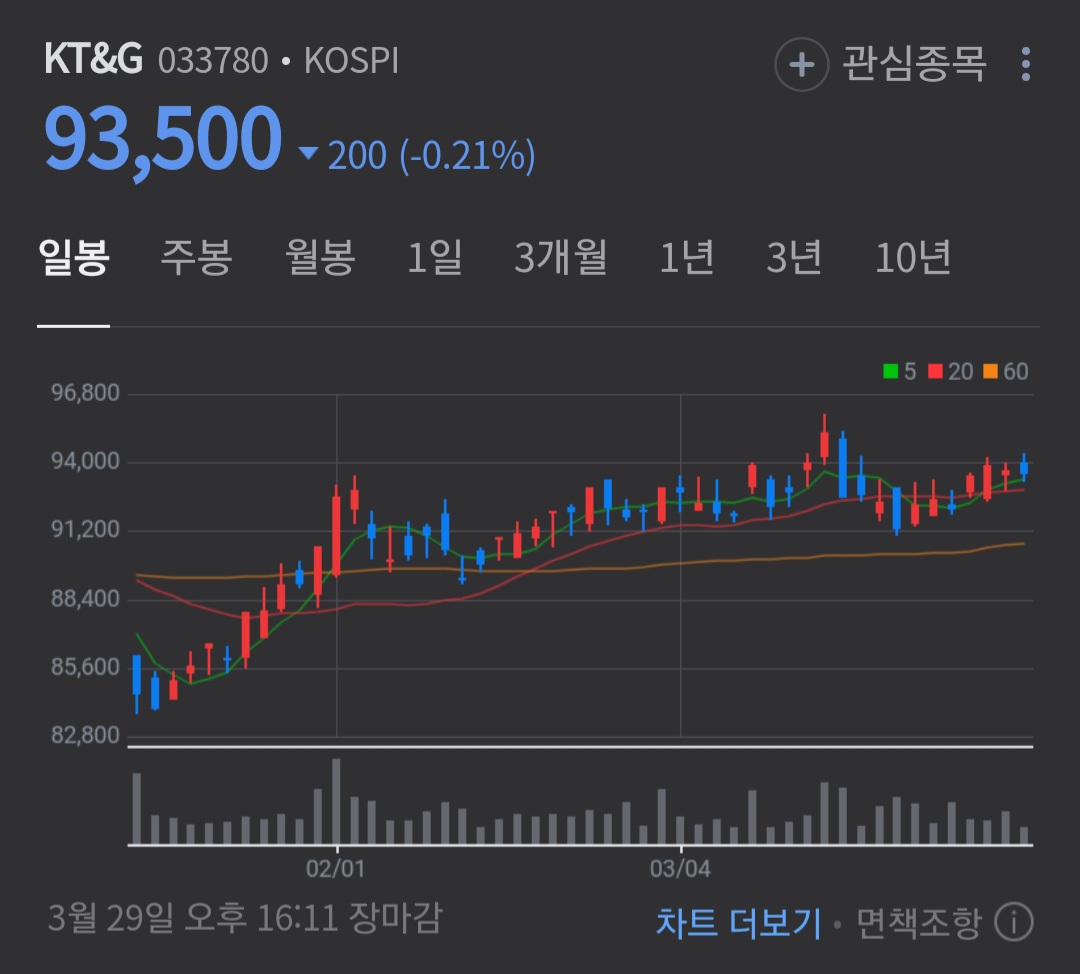
Task: Open the 면책조항 disclaimer link
Action: [x=918, y=922]
